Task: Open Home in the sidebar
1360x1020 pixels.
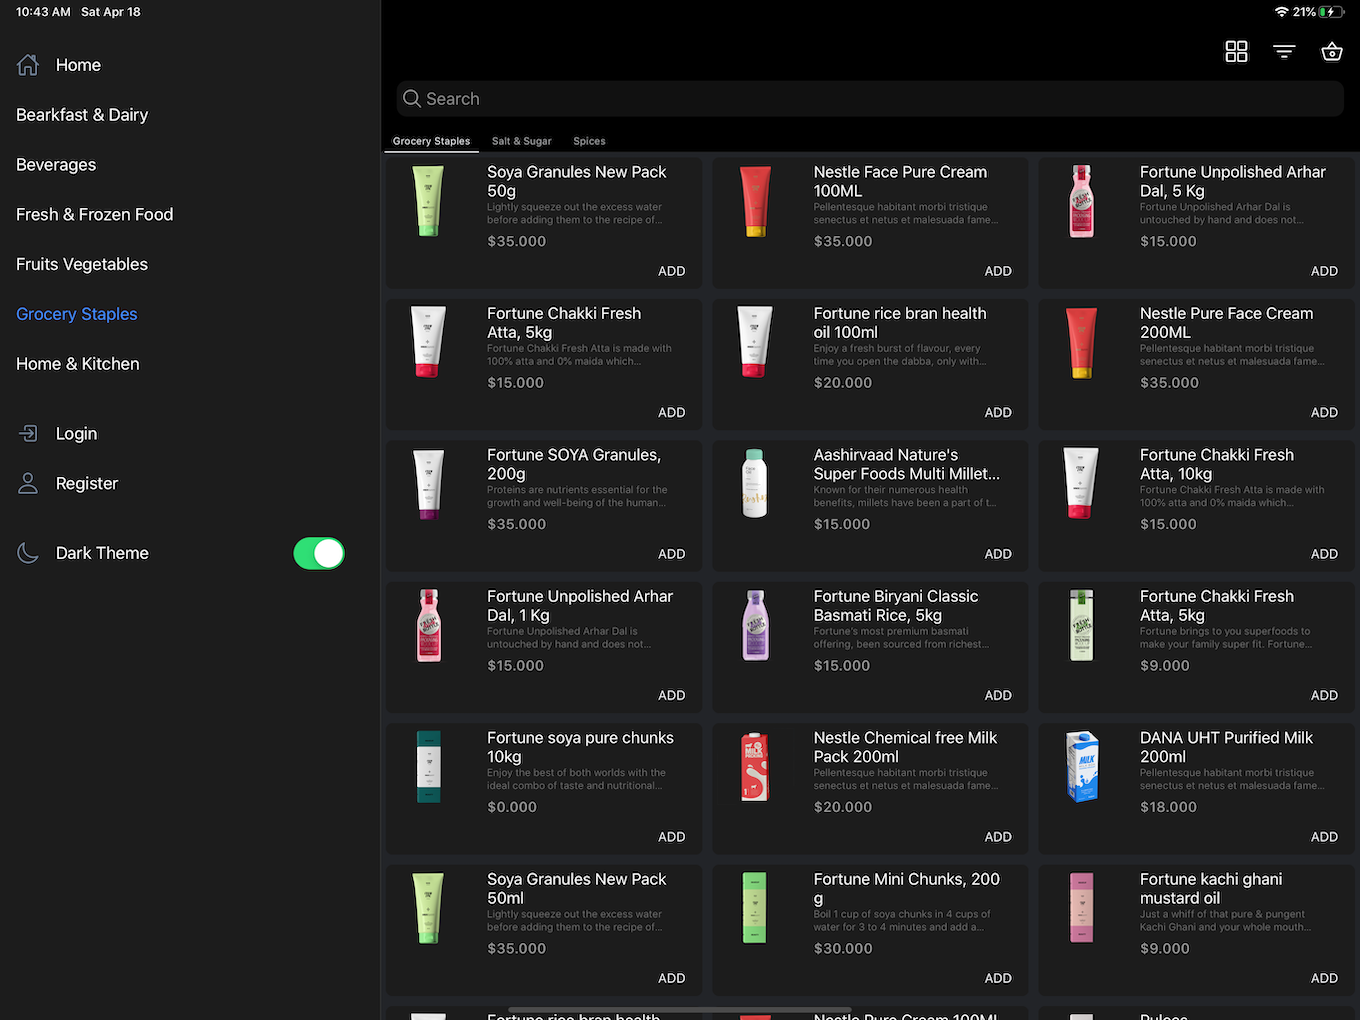Action: [x=78, y=65]
